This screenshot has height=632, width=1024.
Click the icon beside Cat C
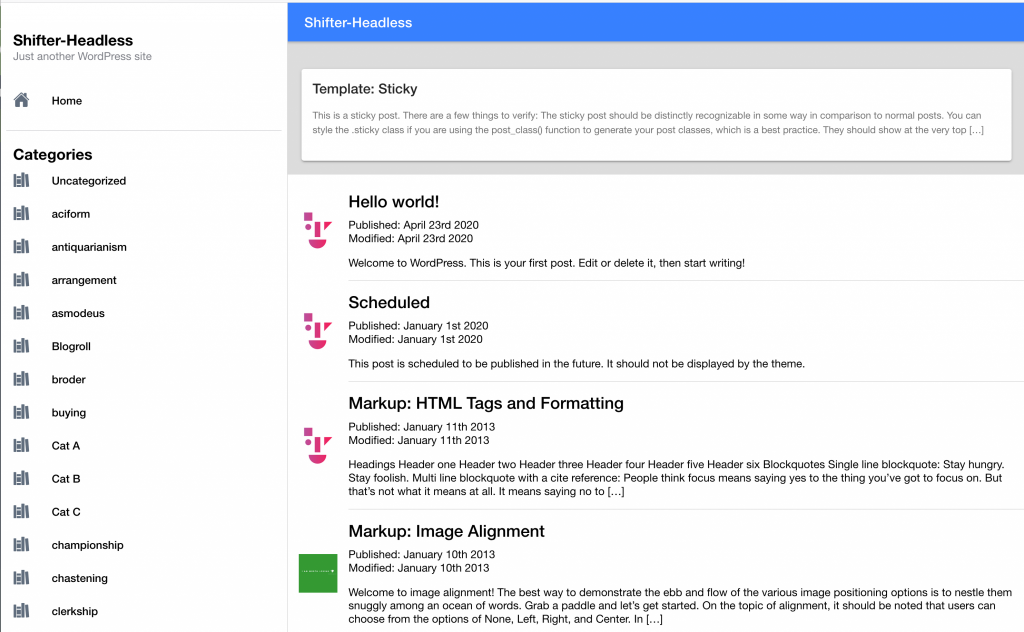coord(22,511)
